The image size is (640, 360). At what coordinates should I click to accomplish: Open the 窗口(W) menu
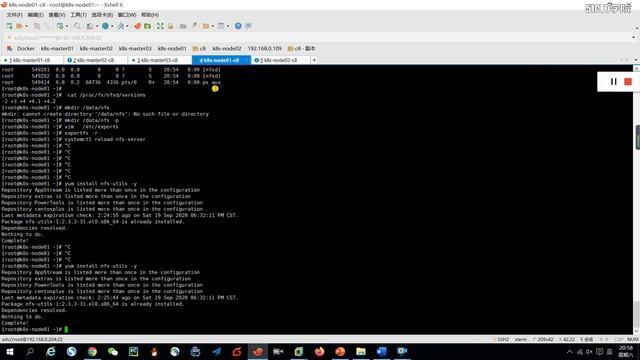[x=127, y=15]
